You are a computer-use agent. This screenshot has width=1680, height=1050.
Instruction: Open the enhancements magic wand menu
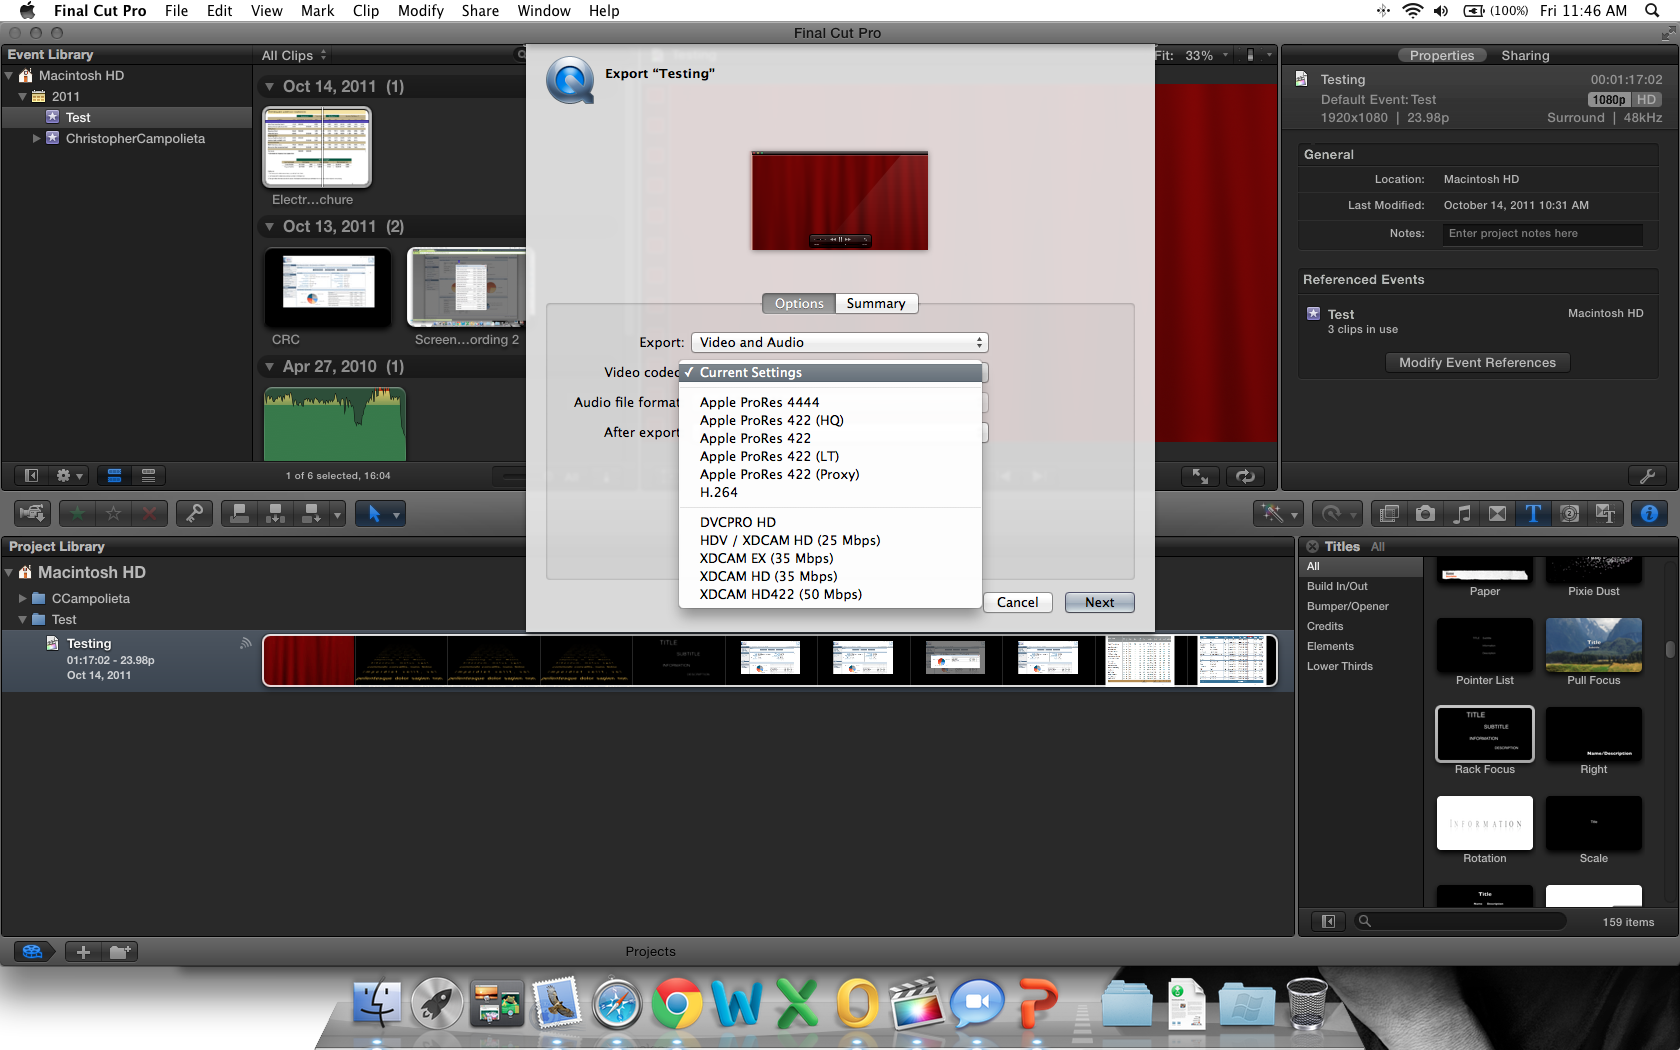(x=1278, y=514)
